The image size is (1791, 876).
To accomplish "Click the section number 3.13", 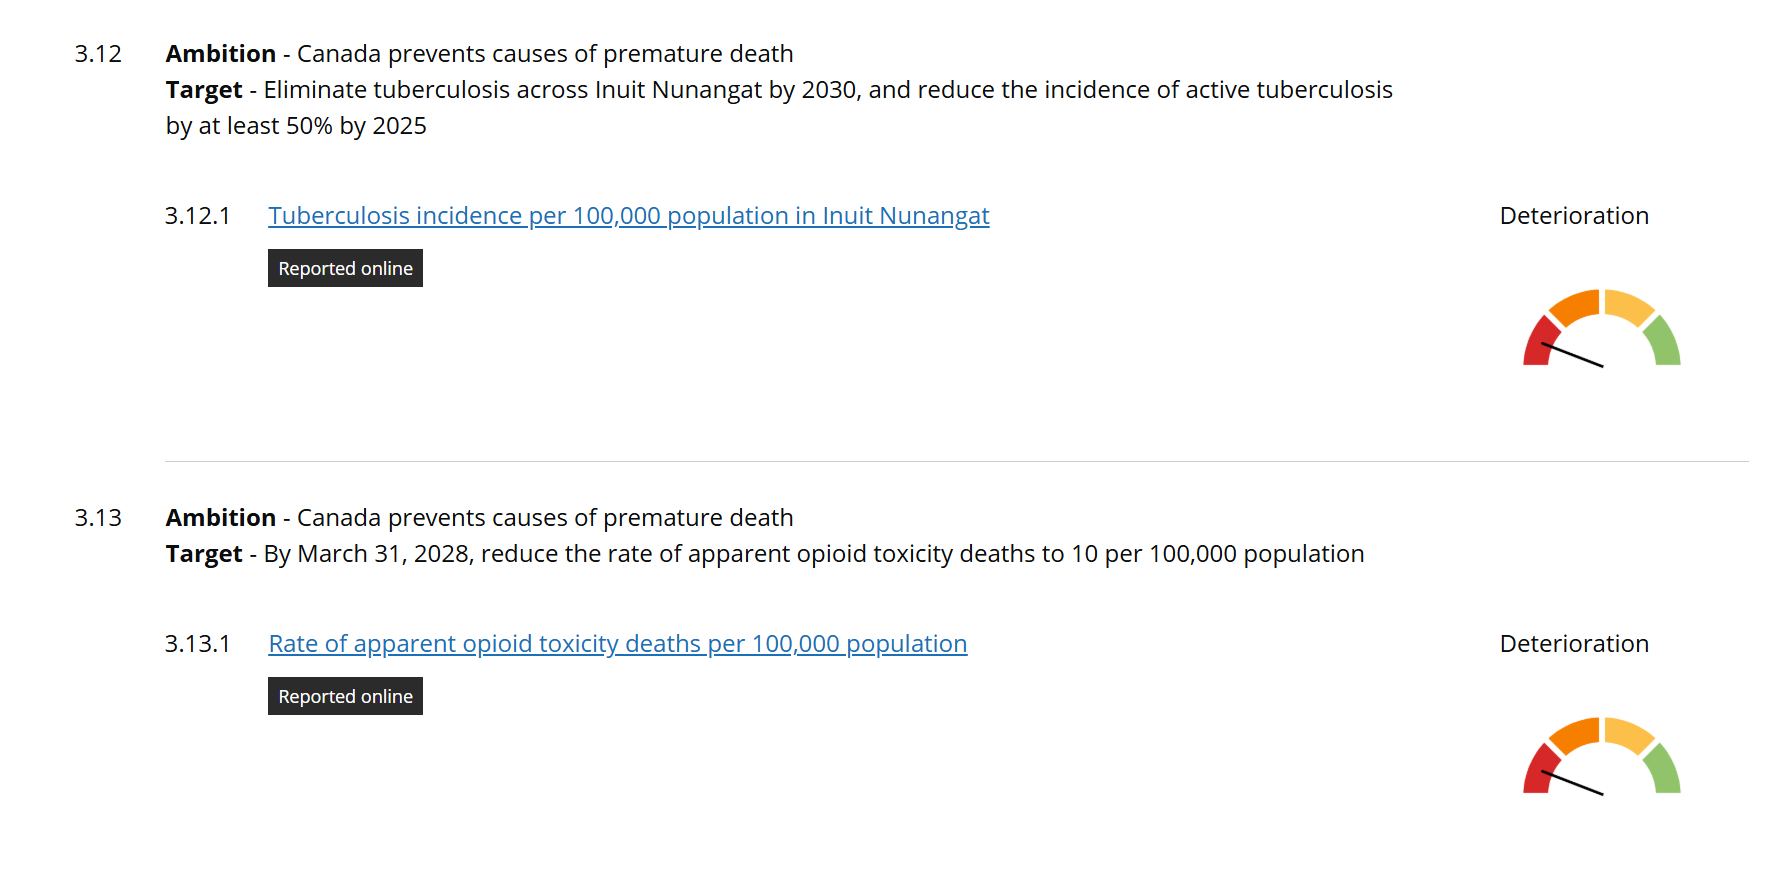I will [x=98, y=518].
